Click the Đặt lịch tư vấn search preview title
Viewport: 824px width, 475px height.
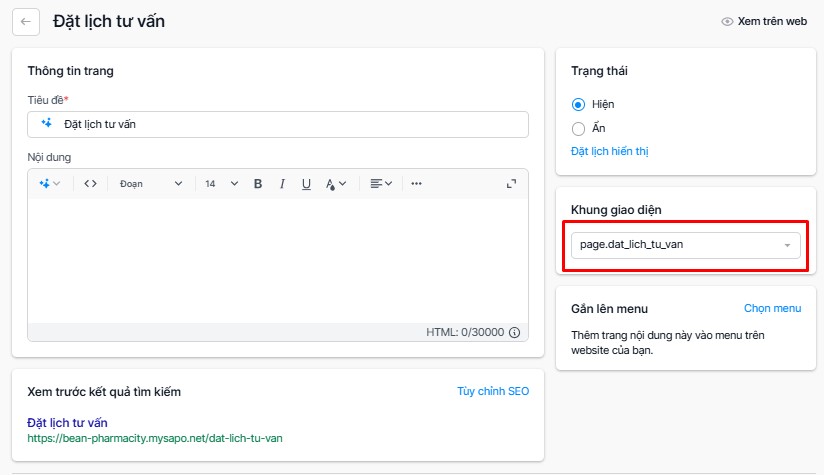click(67, 423)
